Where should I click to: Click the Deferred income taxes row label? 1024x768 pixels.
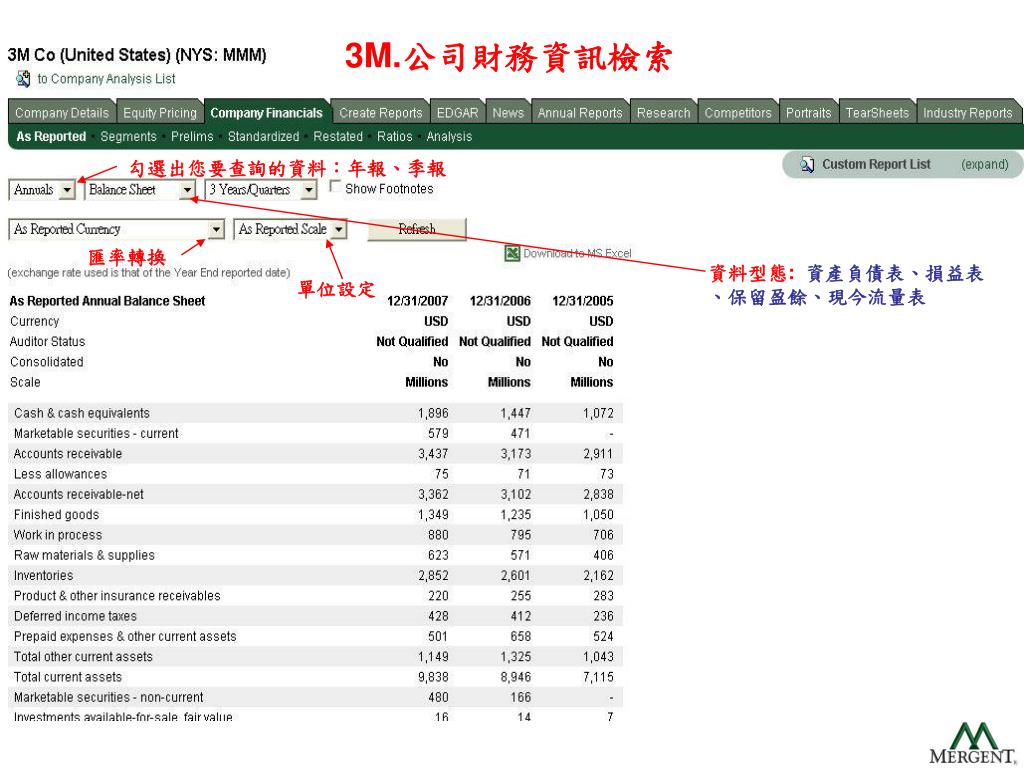point(75,616)
